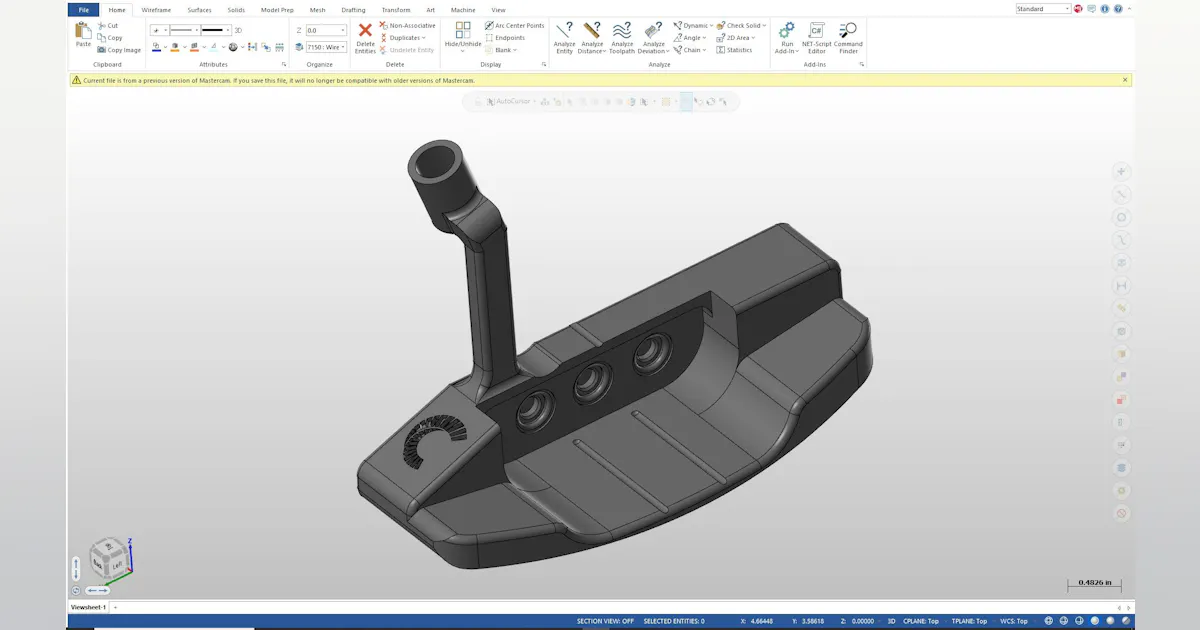The image size is (1200, 630).
Task: Click CPLANE: Top in status bar
Action: click(x=920, y=621)
